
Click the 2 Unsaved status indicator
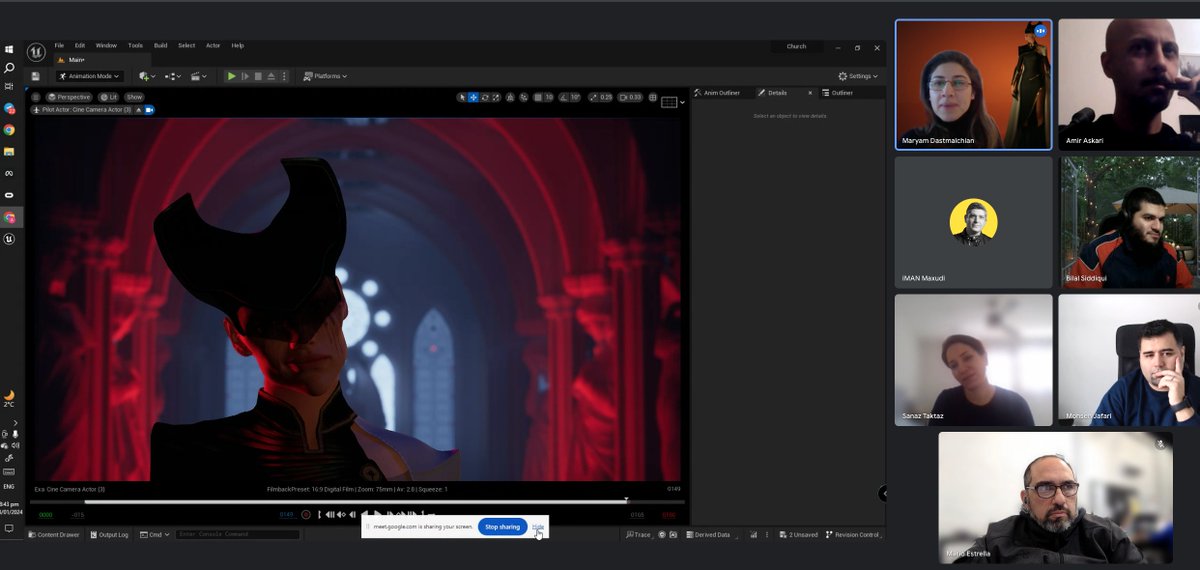point(799,535)
